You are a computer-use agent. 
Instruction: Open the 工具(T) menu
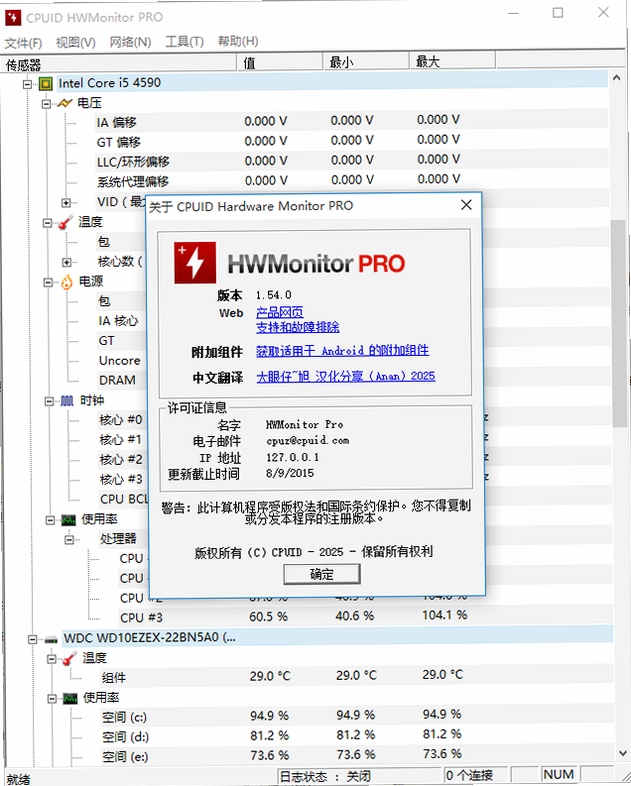pos(184,42)
